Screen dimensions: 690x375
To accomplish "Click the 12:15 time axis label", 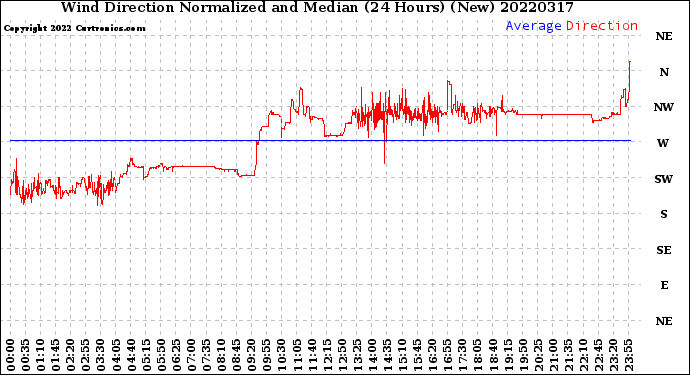I will [x=327, y=355].
